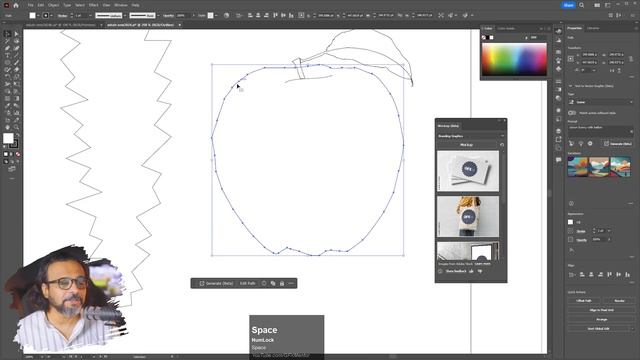This screenshot has width=640, height=360.
Task: Click the Offset Path quick action
Action: (584, 301)
